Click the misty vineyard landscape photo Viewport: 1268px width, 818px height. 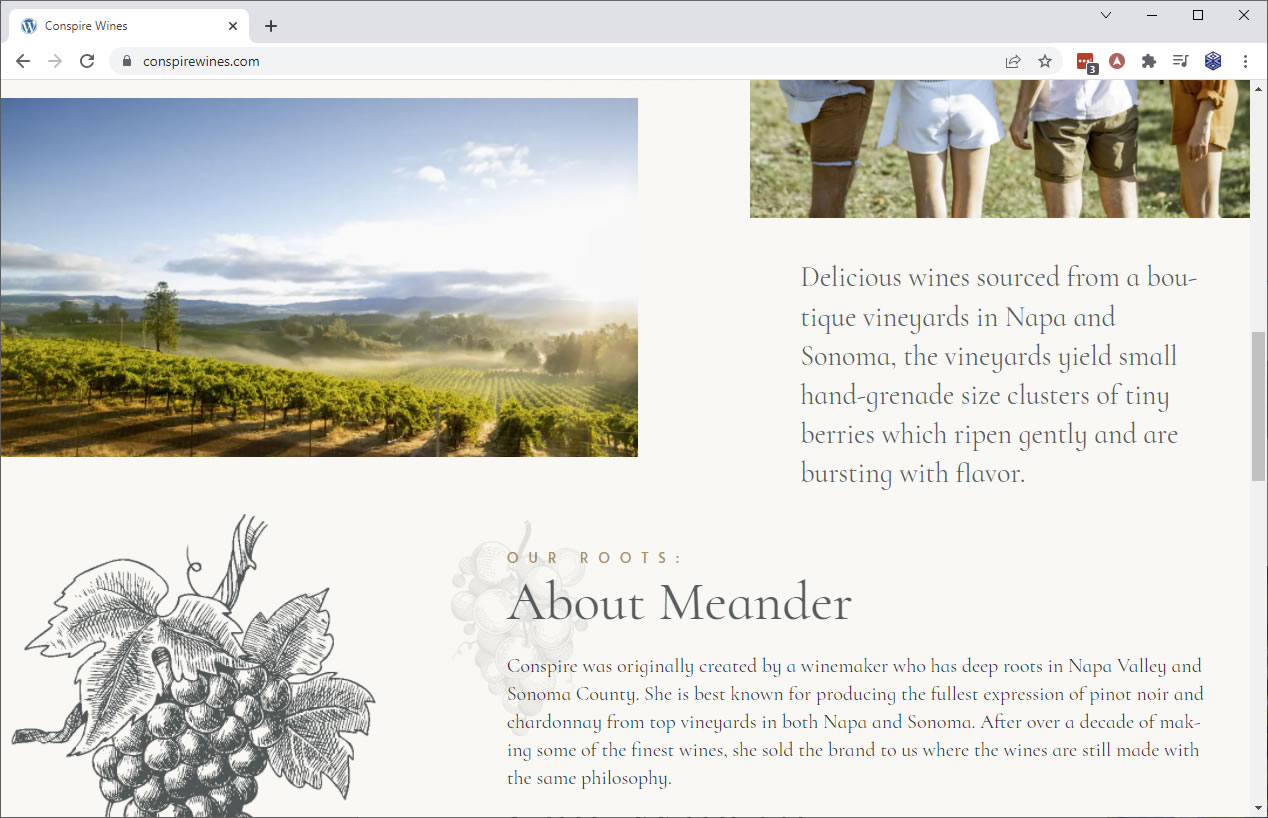tap(319, 277)
